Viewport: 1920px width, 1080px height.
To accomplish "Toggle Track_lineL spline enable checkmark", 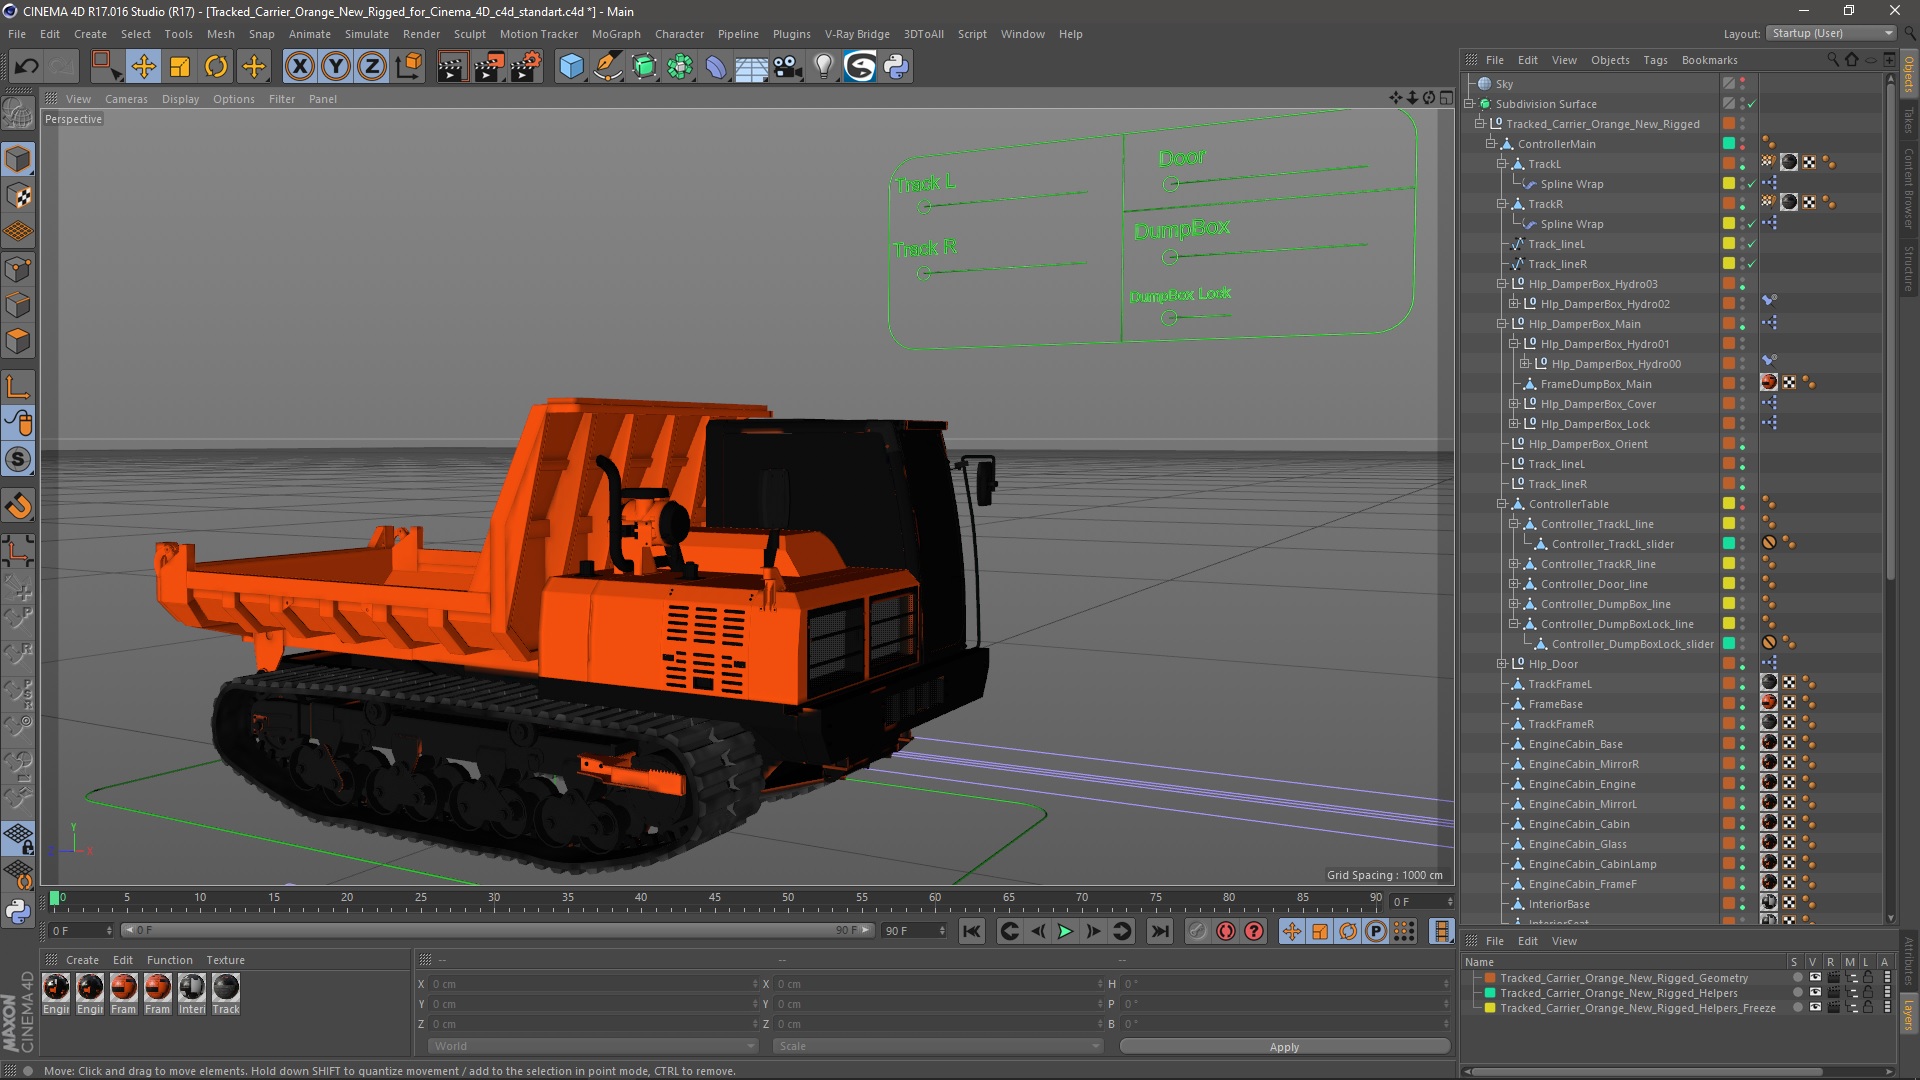I will click(x=1752, y=244).
